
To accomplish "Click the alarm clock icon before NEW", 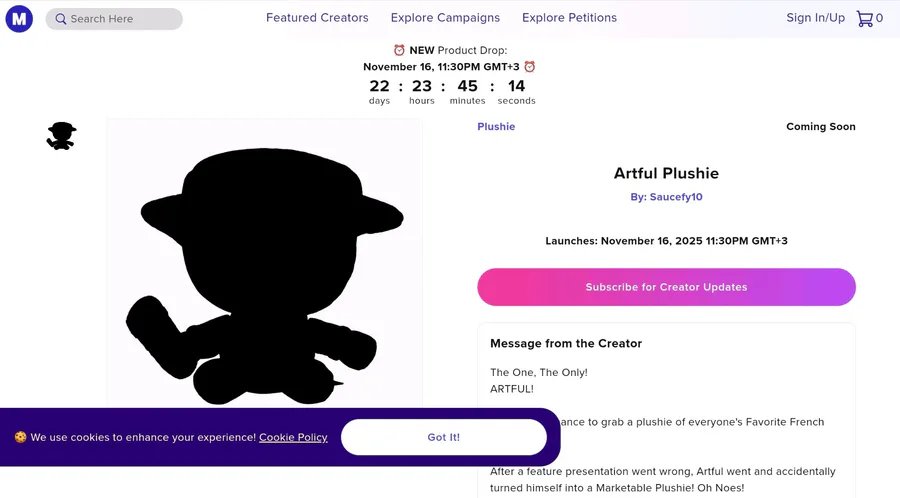I will click(x=399, y=50).
